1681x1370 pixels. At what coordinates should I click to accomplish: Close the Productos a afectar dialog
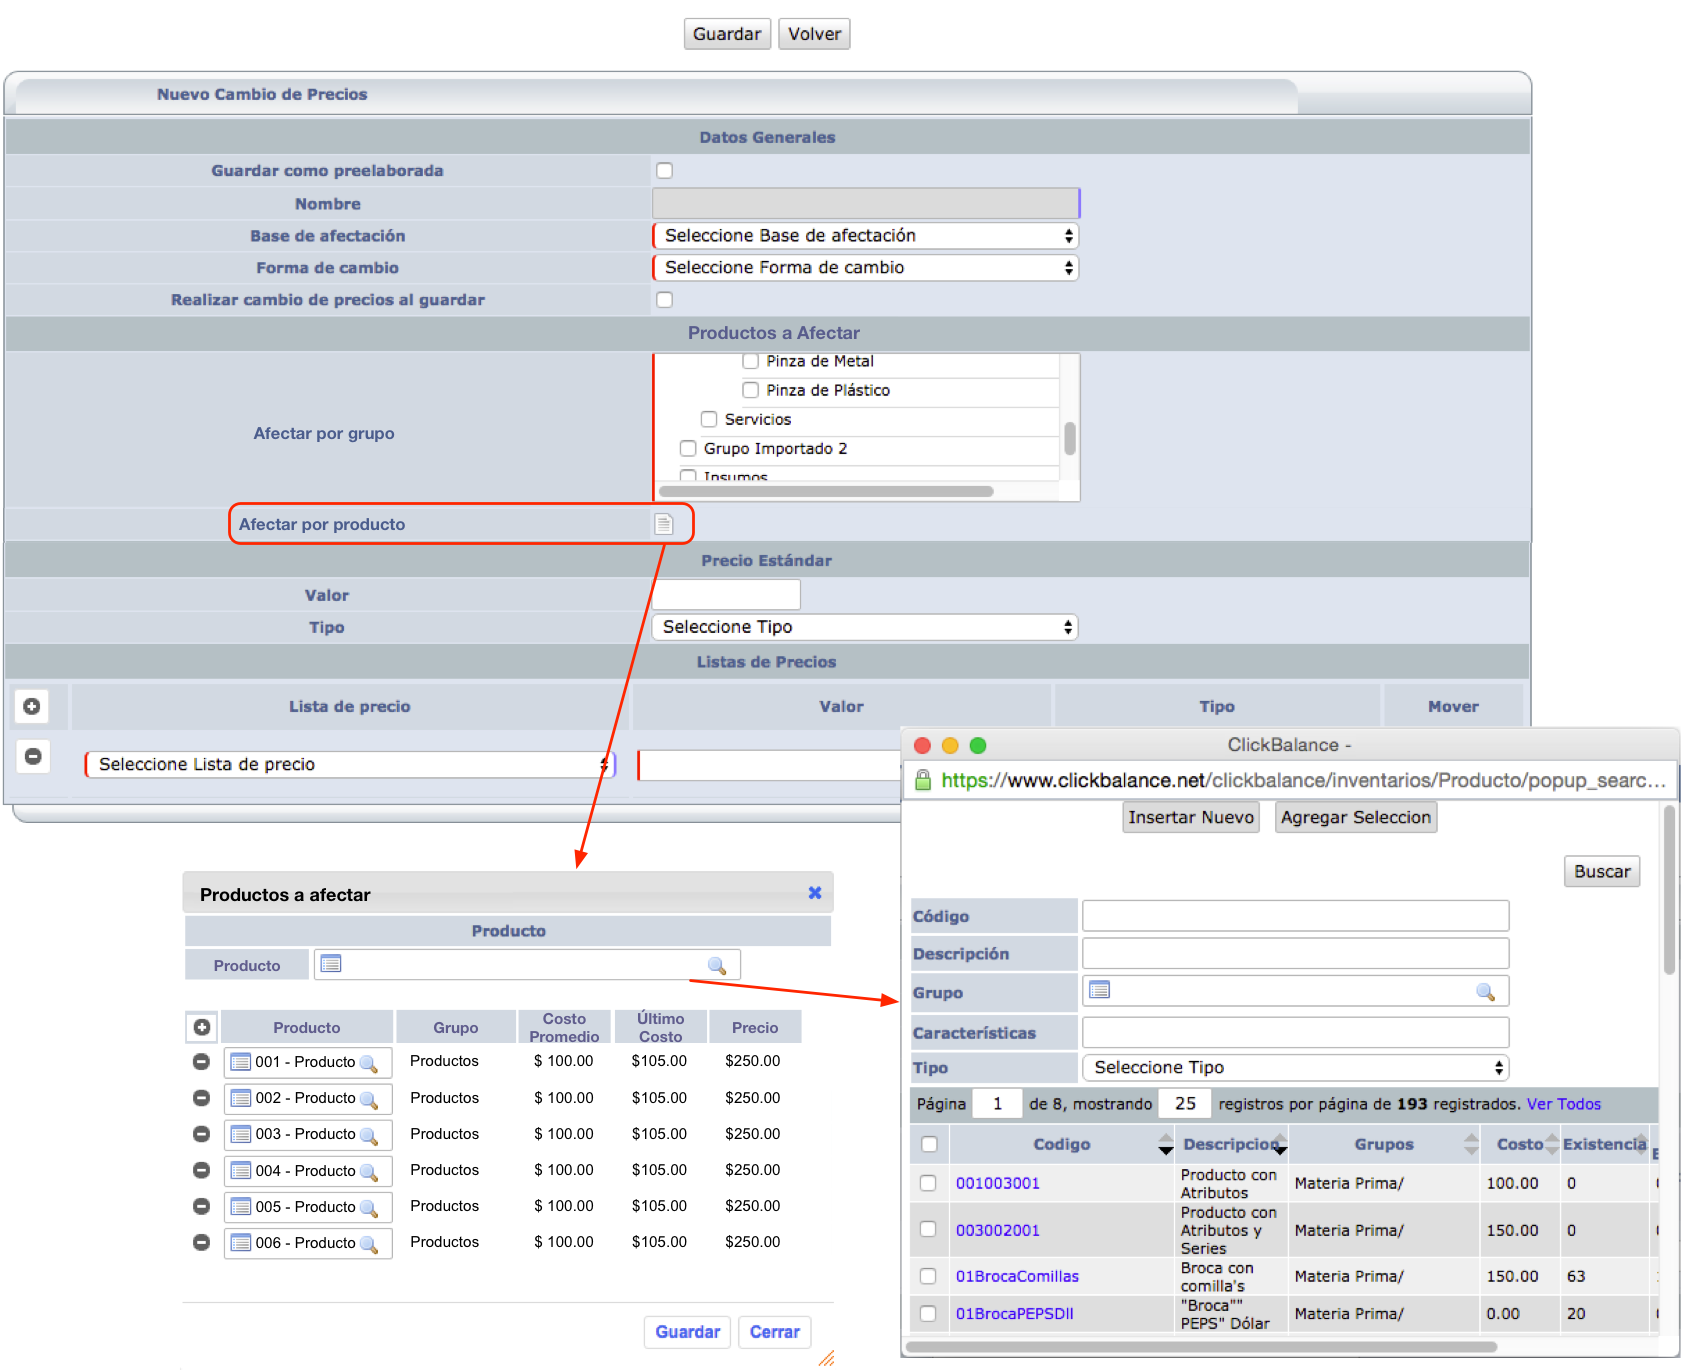pyautogui.click(x=815, y=893)
